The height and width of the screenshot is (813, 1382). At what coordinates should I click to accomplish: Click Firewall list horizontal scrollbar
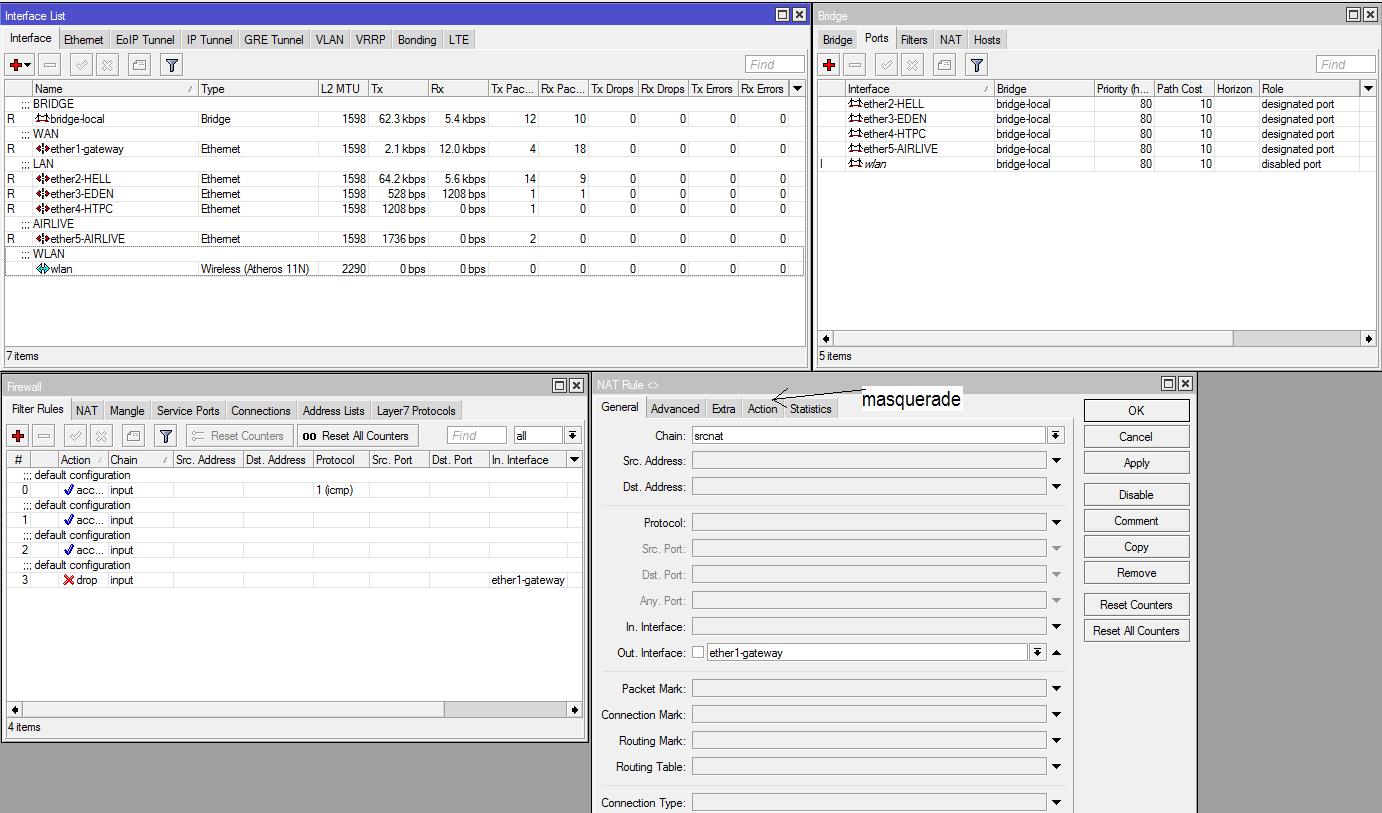point(294,710)
